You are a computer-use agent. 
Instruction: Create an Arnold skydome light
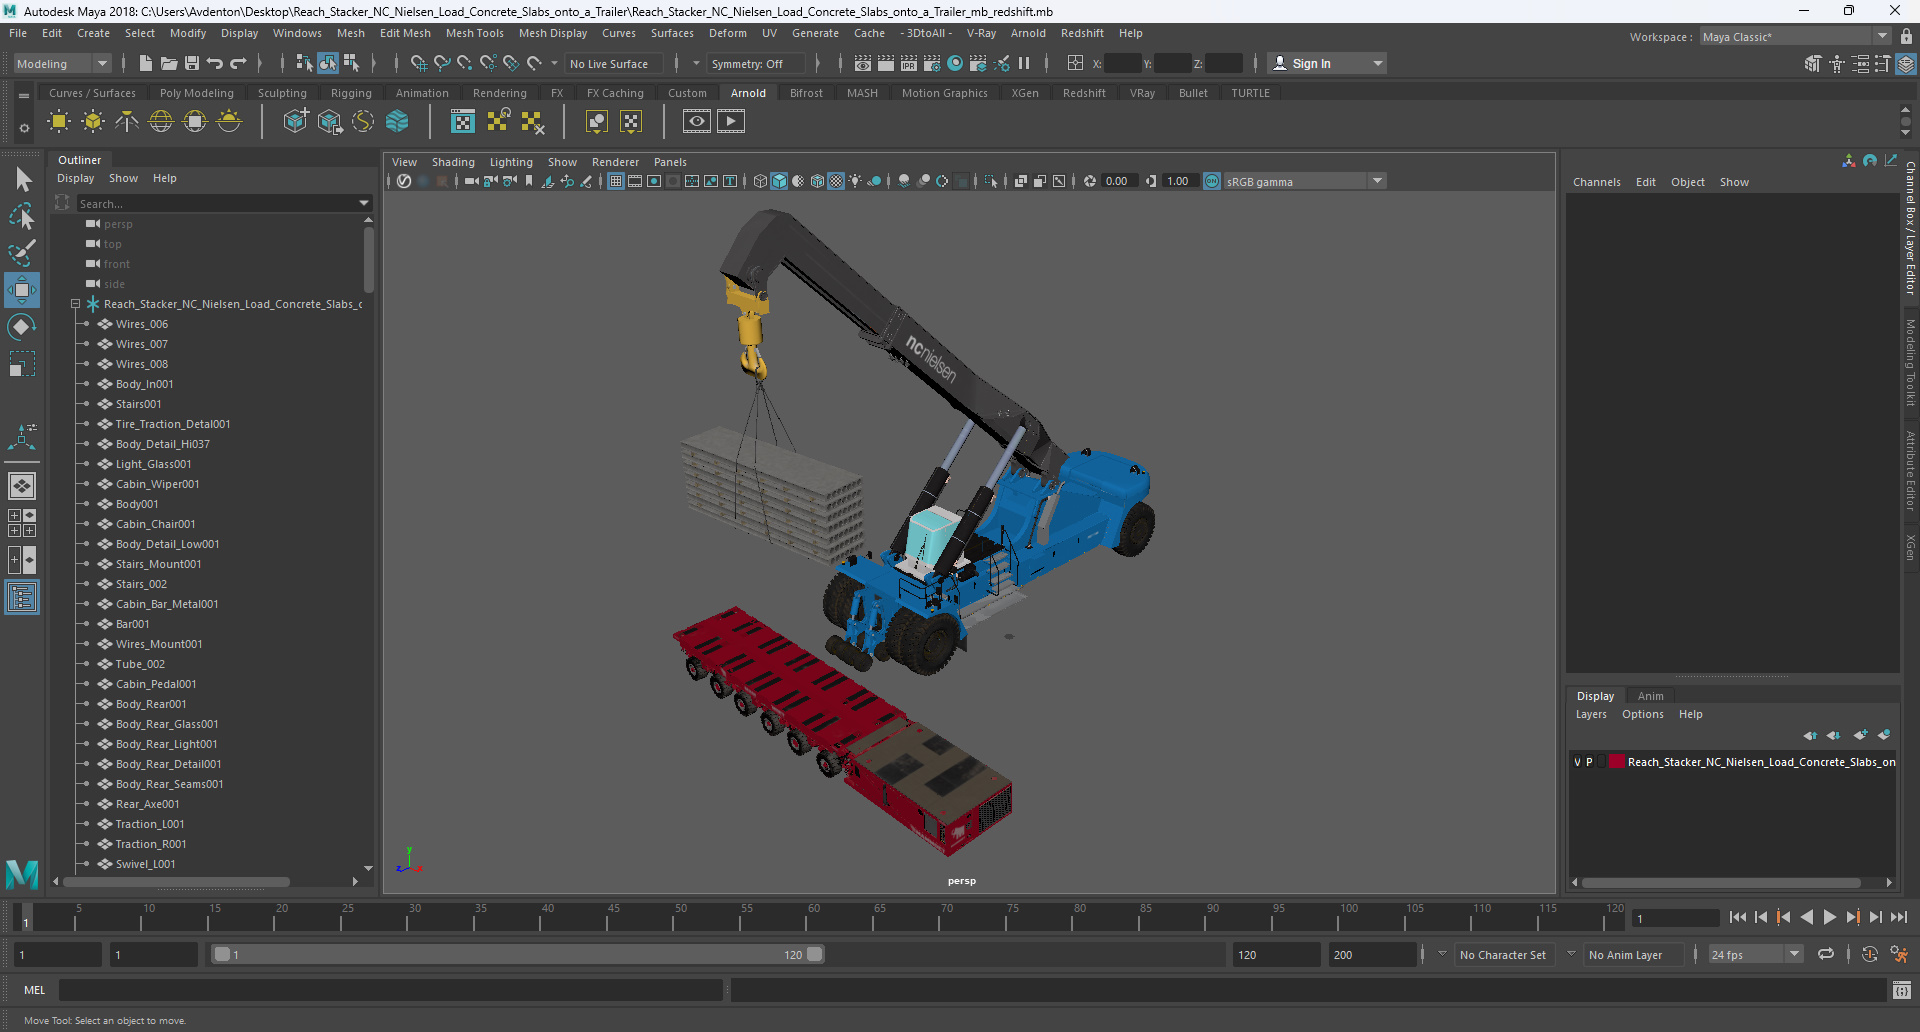pos(161,122)
